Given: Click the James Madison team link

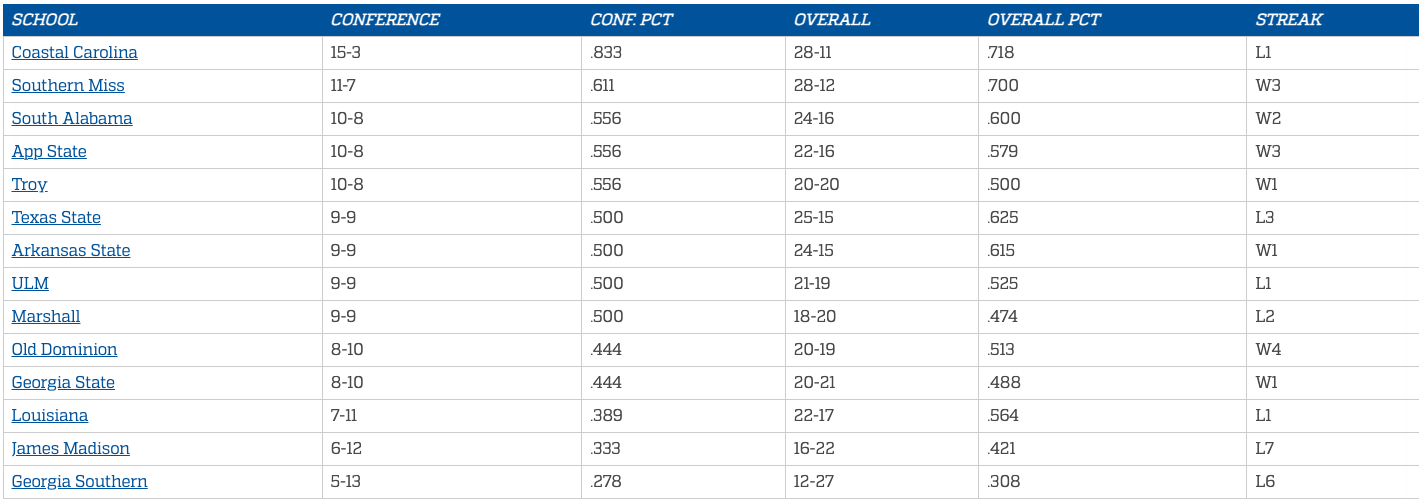Looking at the screenshot, I should click(70, 448).
